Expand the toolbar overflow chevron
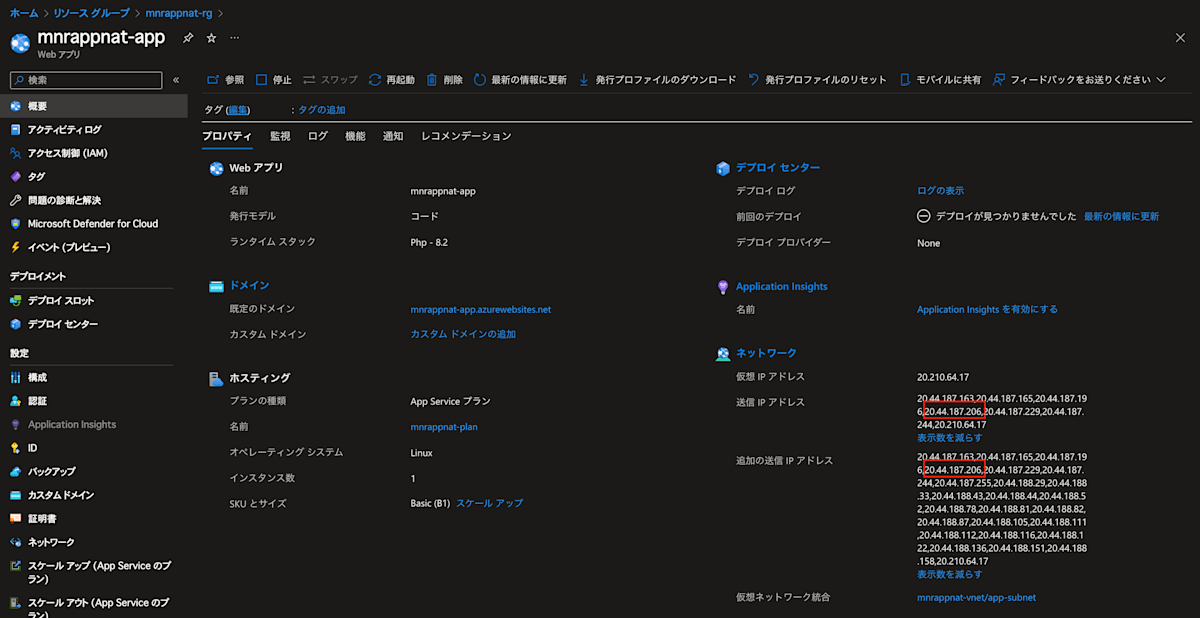Screen dimensions: 1200x618 click(x=1161, y=80)
